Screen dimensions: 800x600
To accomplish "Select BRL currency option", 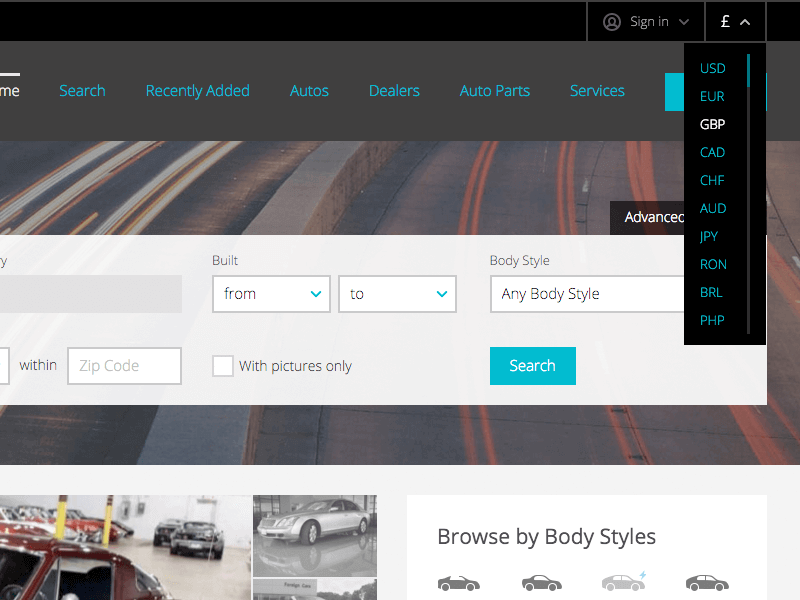I will 711,293.
